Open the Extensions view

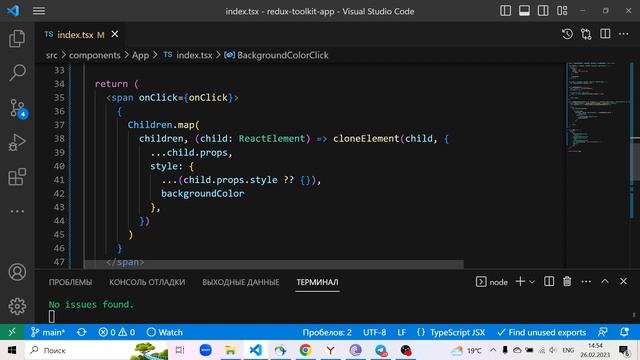coord(17,177)
